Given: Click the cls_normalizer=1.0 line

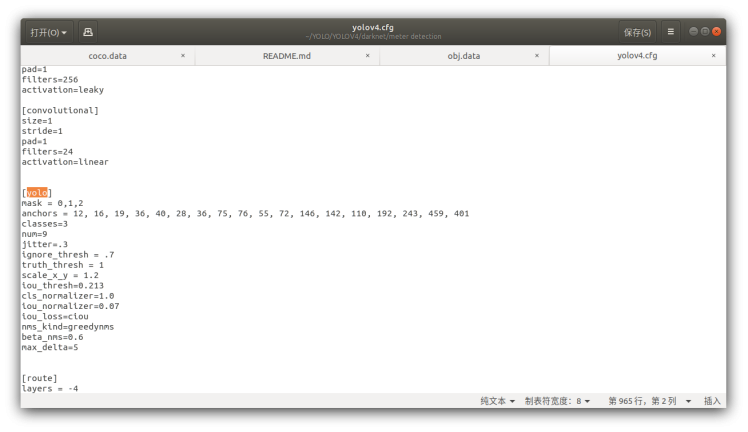Looking at the screenshot, I should click(68, 296).
